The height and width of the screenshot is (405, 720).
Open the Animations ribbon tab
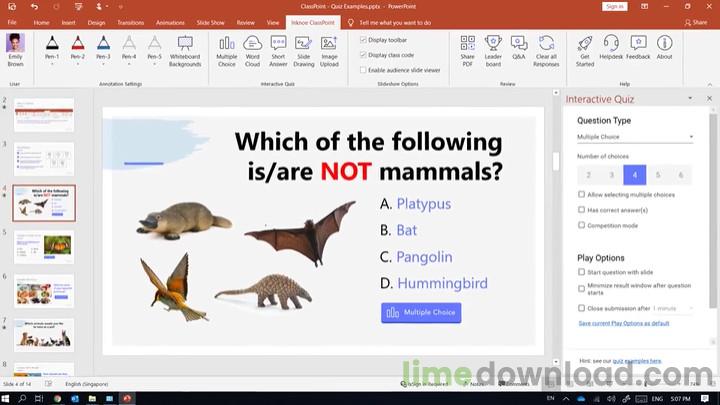(170, 22)
